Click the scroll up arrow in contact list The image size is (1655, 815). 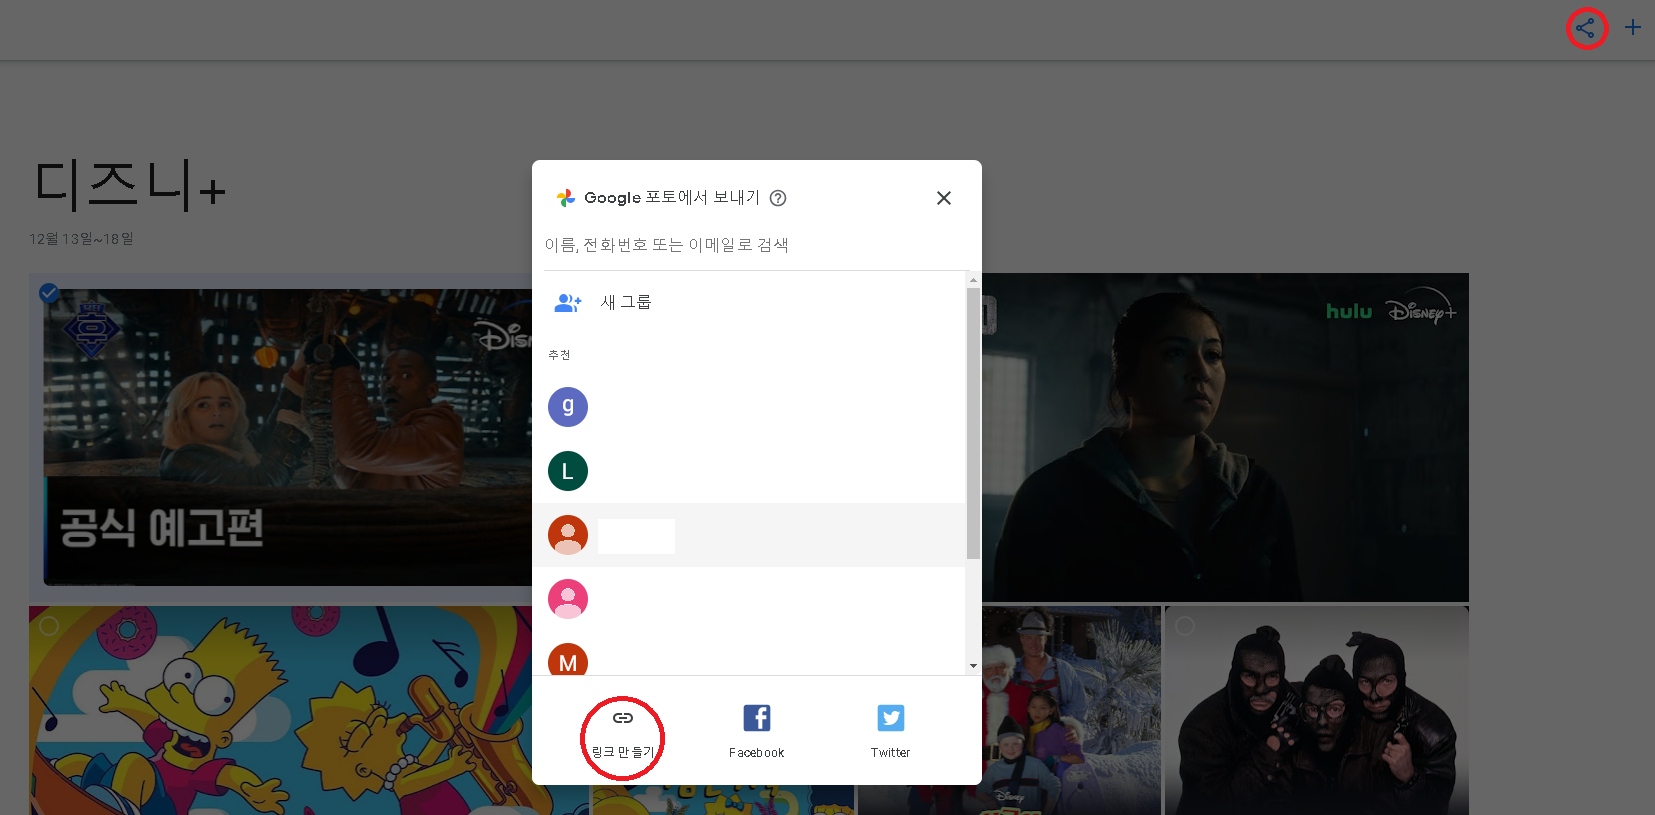pos(973,280)
